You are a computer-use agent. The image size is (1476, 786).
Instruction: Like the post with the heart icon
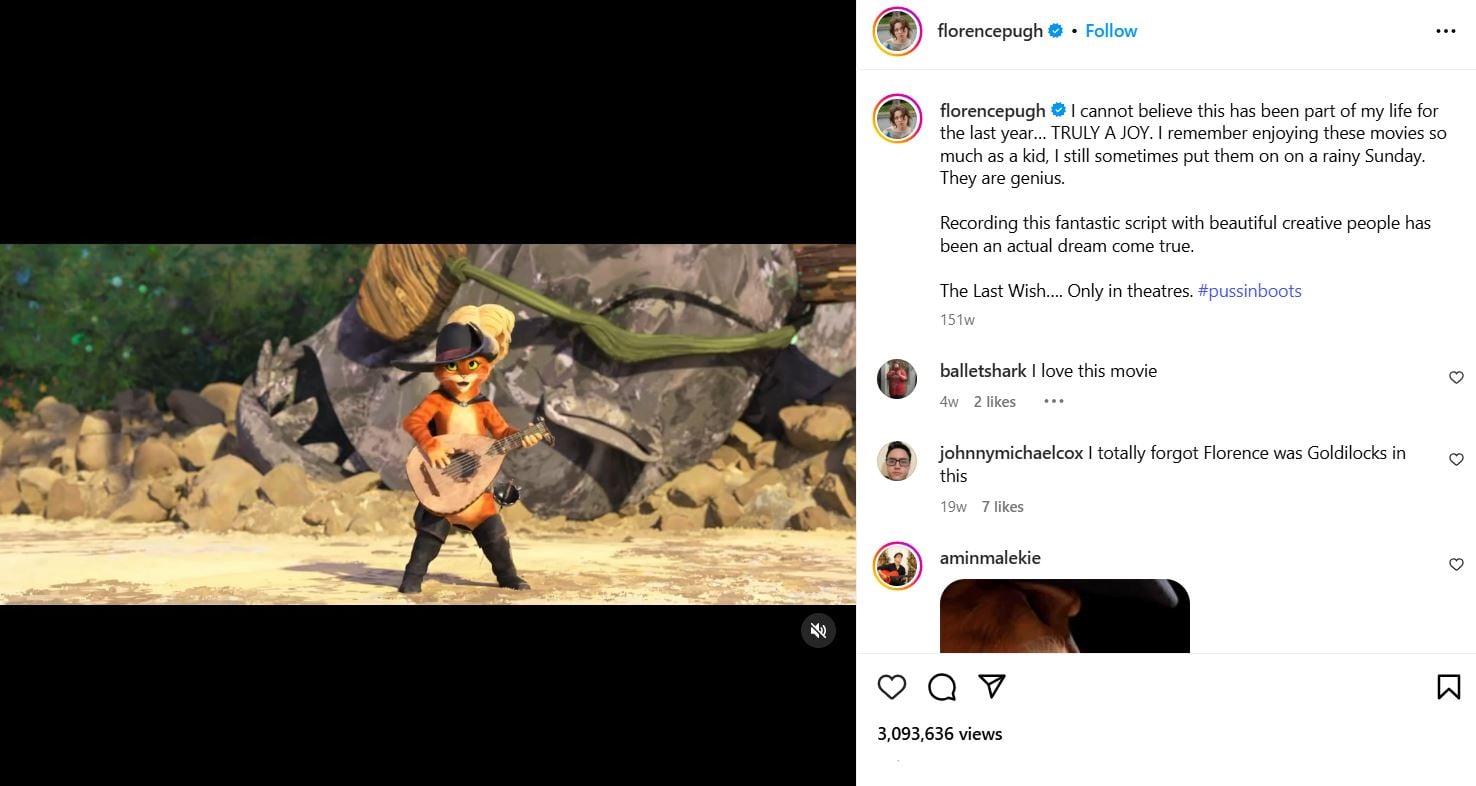[x=891, y=687]
